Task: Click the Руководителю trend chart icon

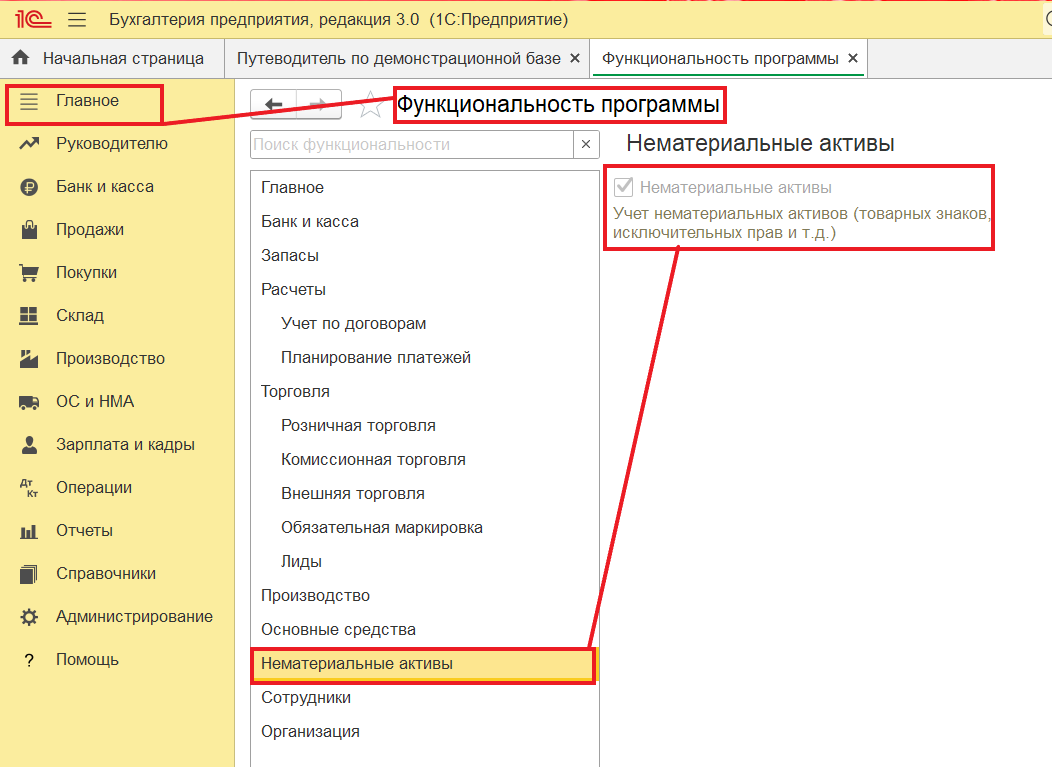Action: click(29, 144)
